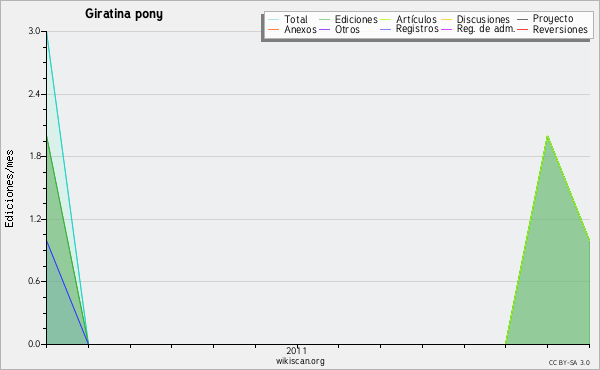Viewport: 600px width, 370px height.
Task: Click the red Reversiones legend line swatch
Action: 522,29
